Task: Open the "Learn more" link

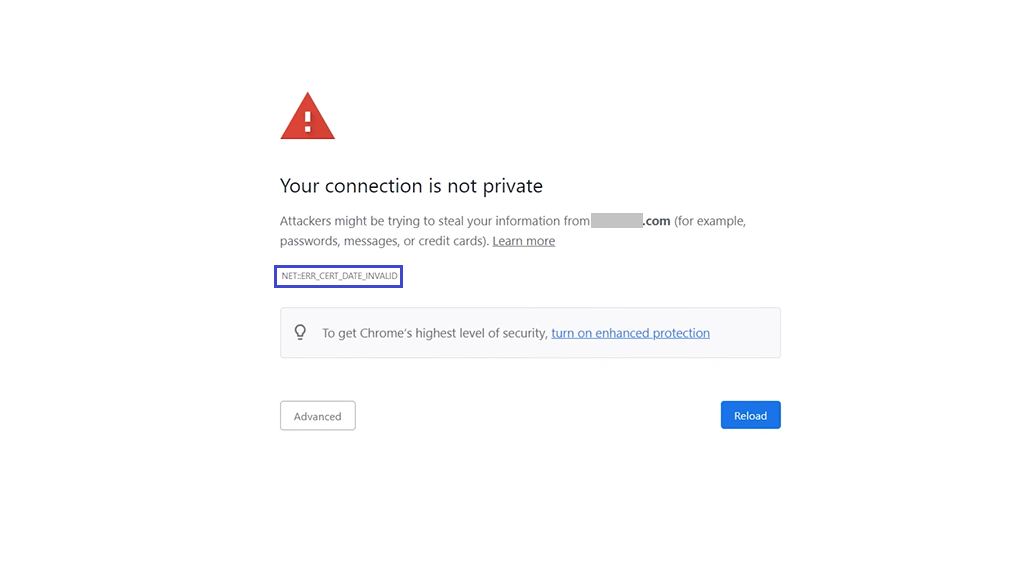Action: pos(523,241)
